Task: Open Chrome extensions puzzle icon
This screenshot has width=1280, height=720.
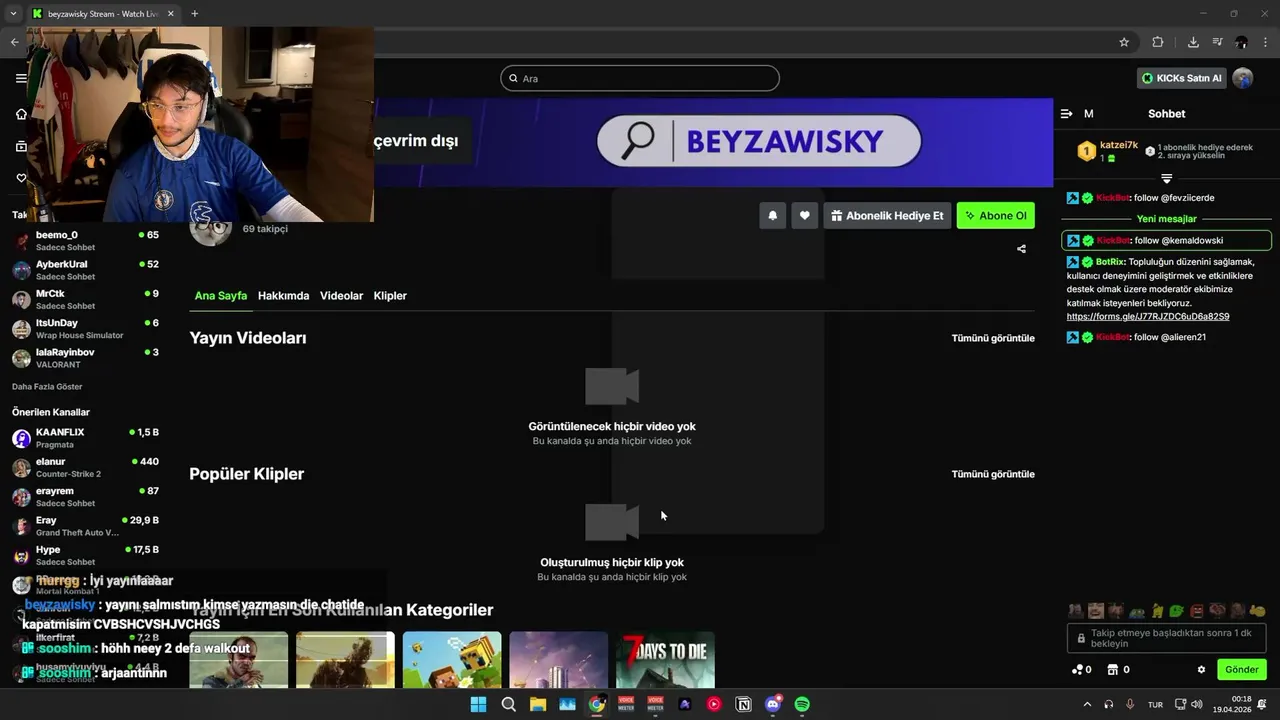Action: click(x=1158, y=42)
